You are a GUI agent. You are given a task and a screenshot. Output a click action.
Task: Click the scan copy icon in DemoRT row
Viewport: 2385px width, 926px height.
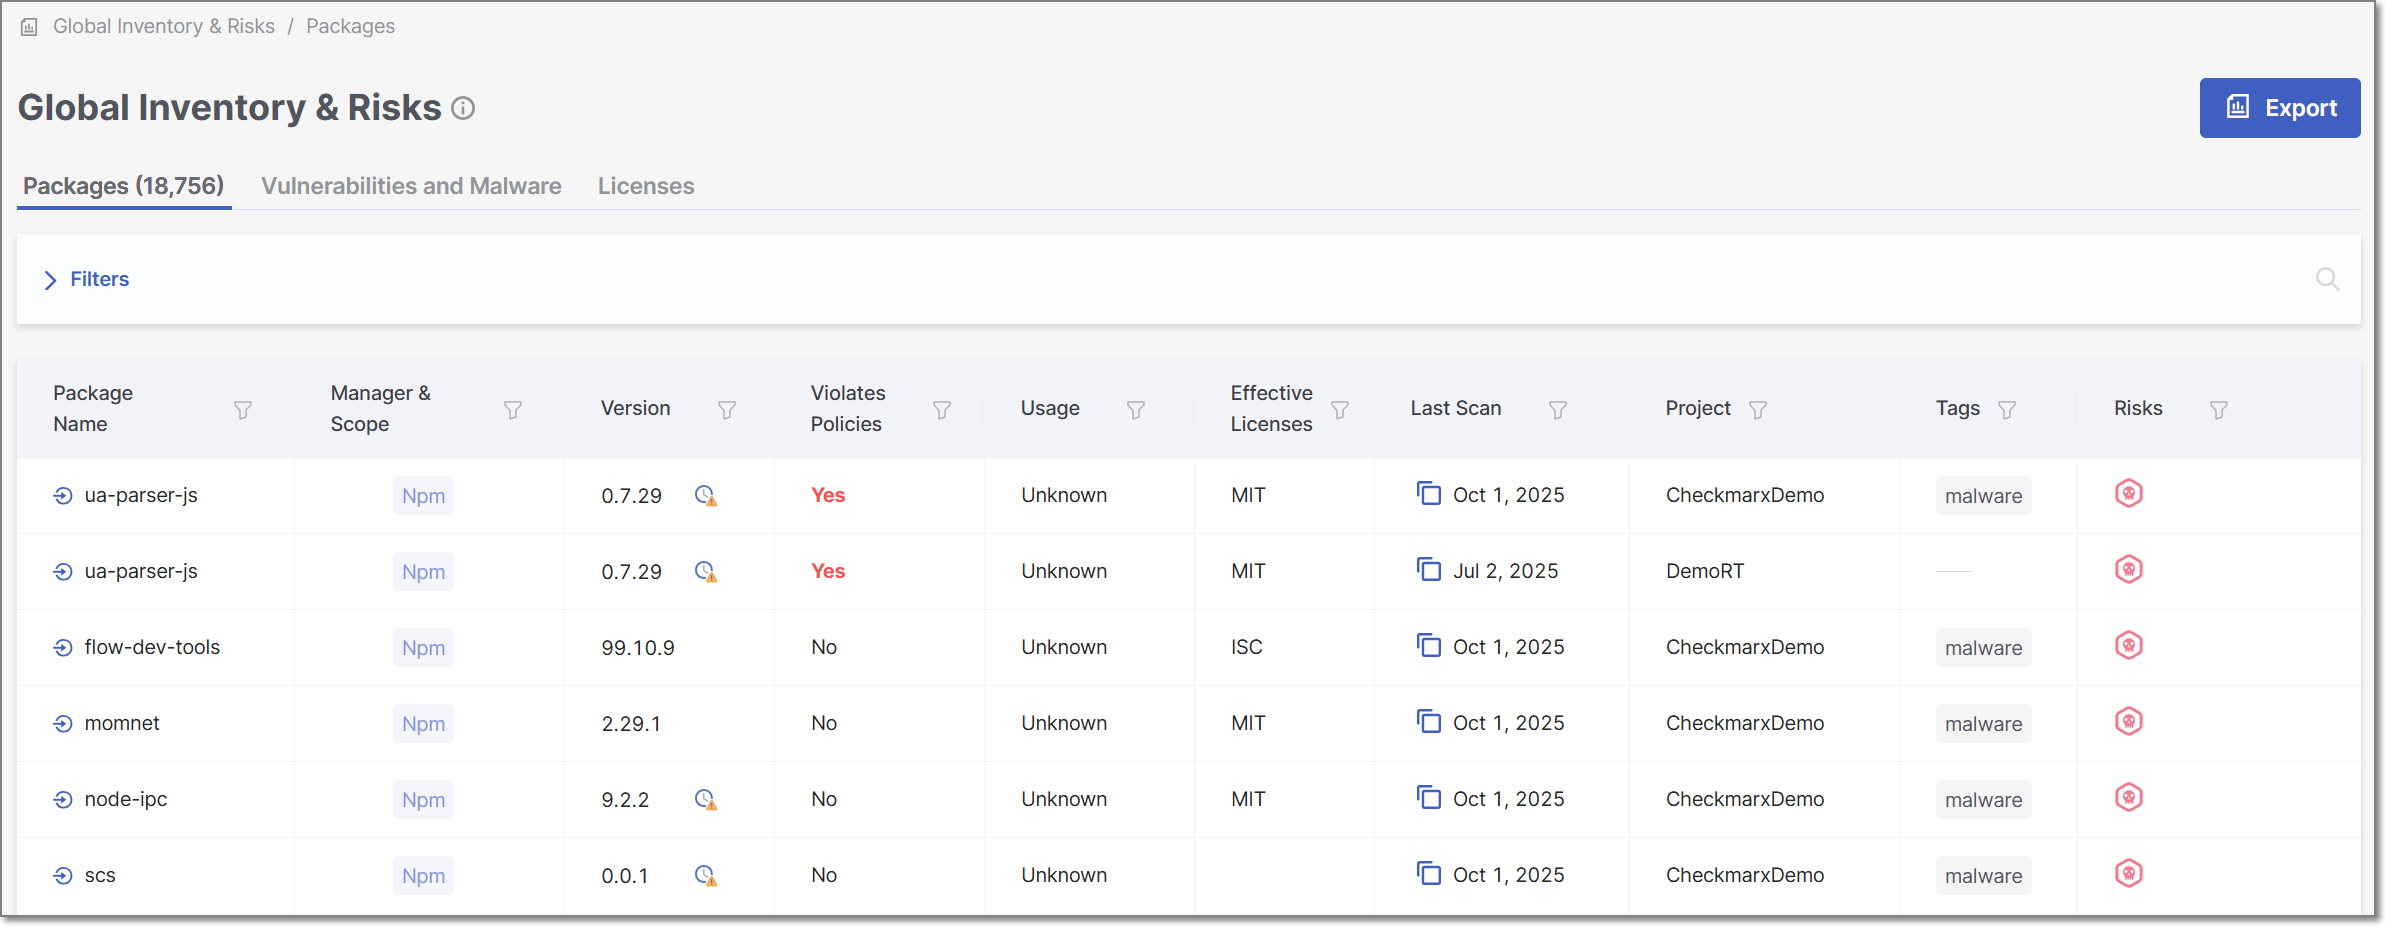[x=1428, y=570]
